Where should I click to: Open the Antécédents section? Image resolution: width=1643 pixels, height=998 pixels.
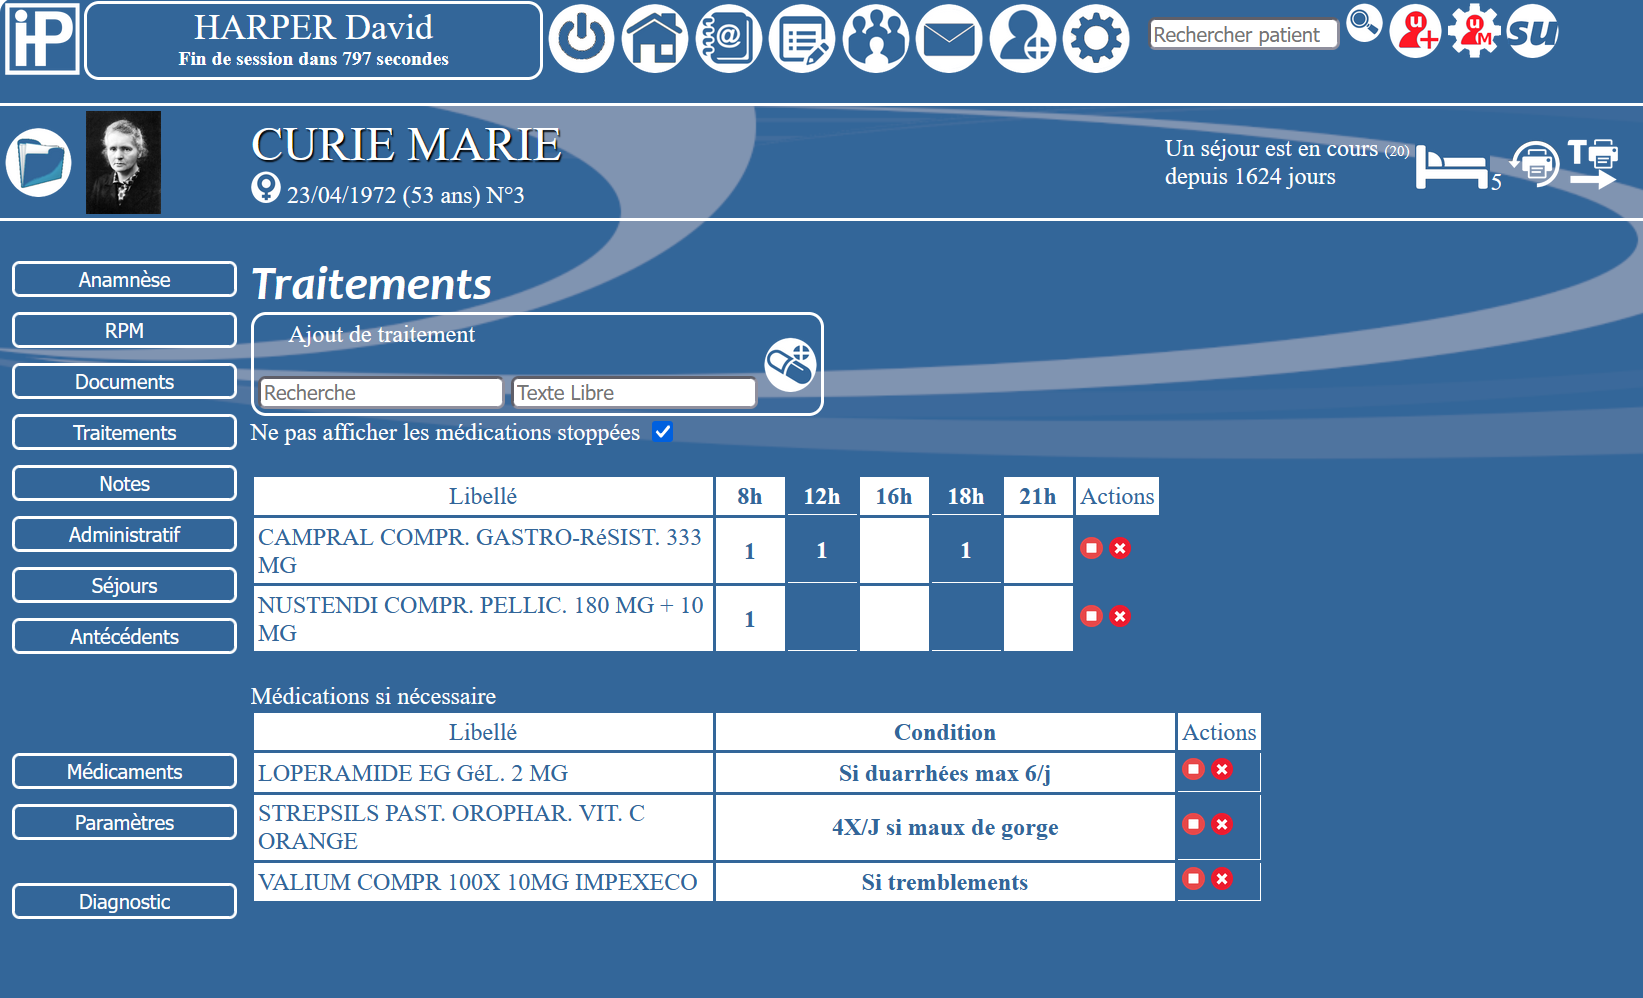[x=124, y=637]
